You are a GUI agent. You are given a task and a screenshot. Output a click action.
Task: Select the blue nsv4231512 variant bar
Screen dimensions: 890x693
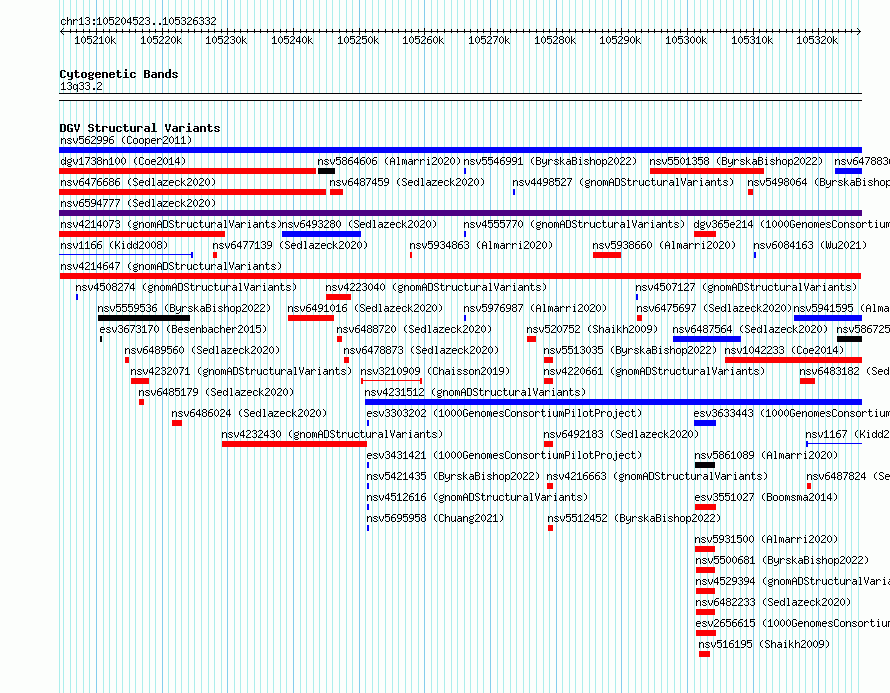[x=614, y=402]
